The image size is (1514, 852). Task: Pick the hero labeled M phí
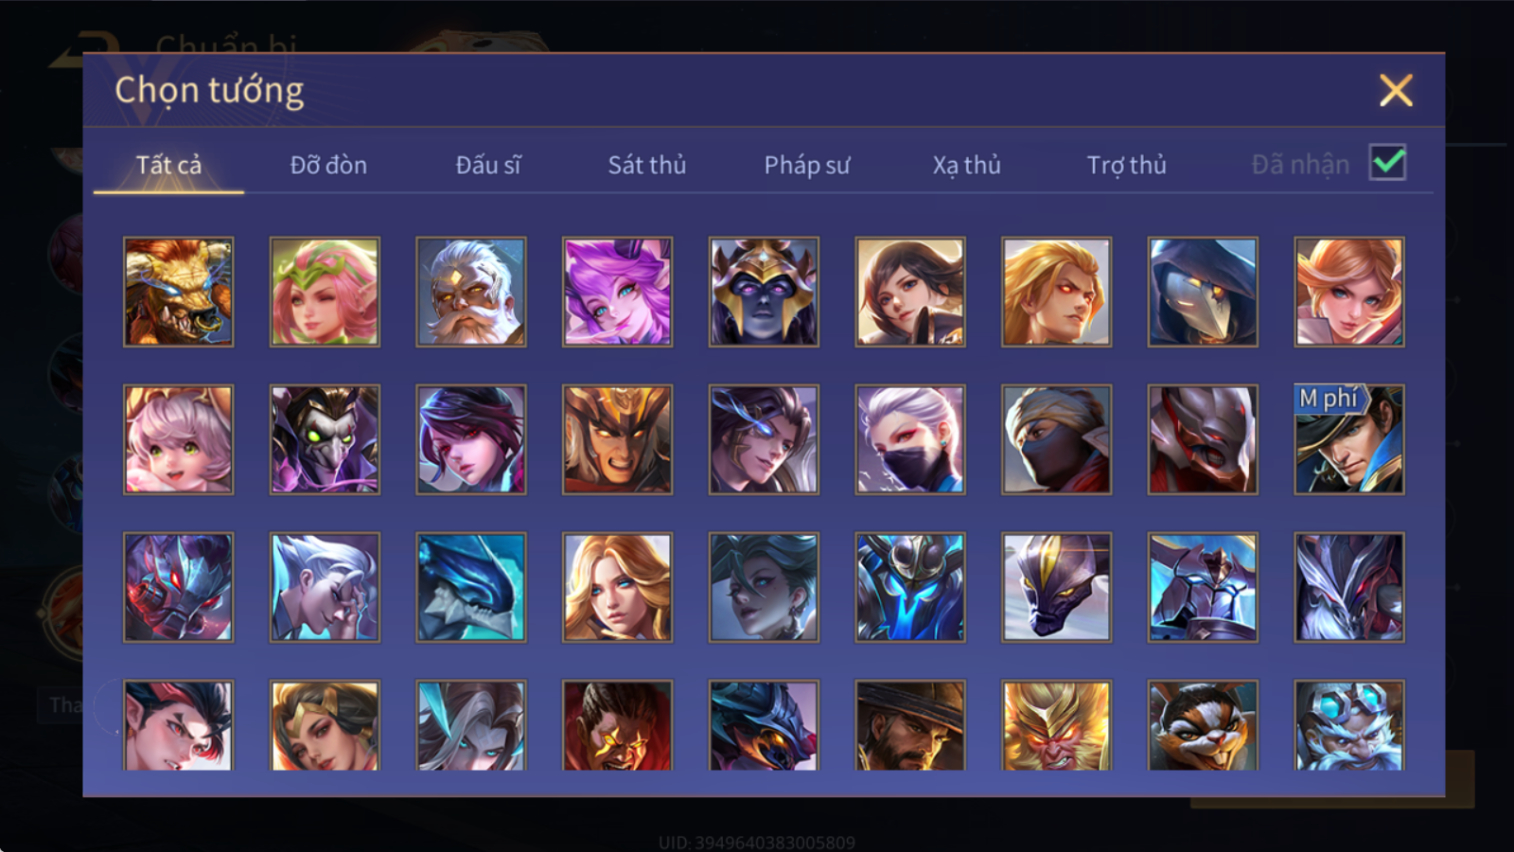[x=1349, y=440]
